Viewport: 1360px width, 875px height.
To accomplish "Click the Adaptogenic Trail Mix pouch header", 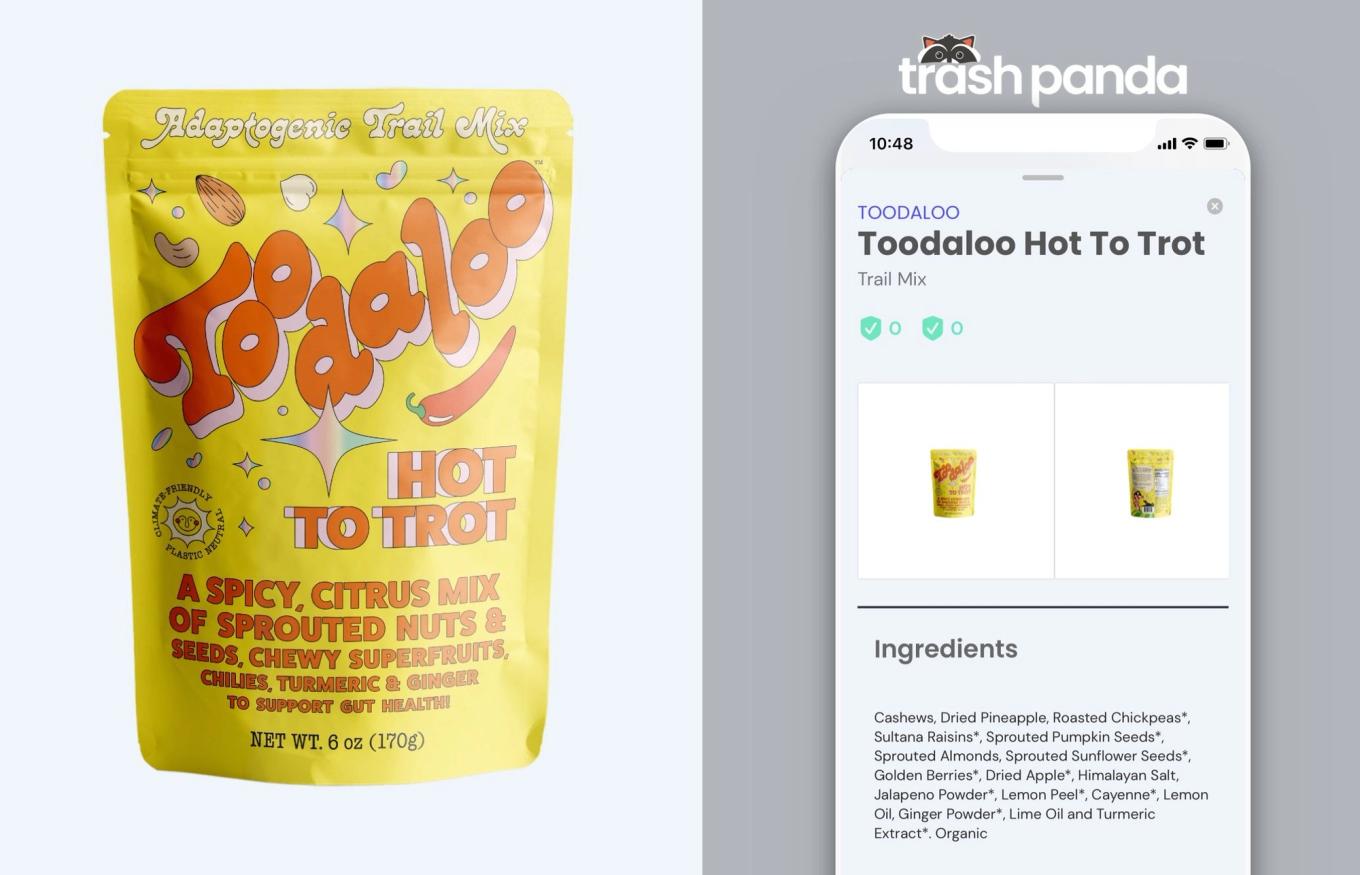I will [334, 126].
